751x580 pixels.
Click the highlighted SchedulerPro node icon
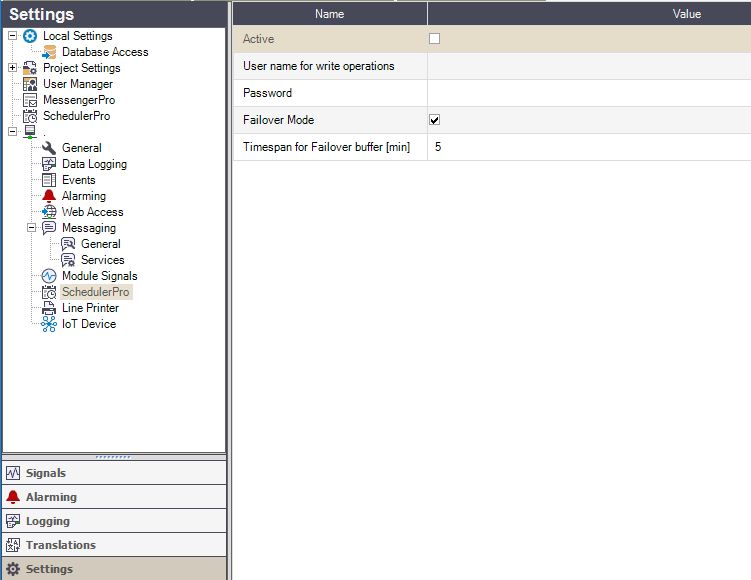[x=49, y=292]
